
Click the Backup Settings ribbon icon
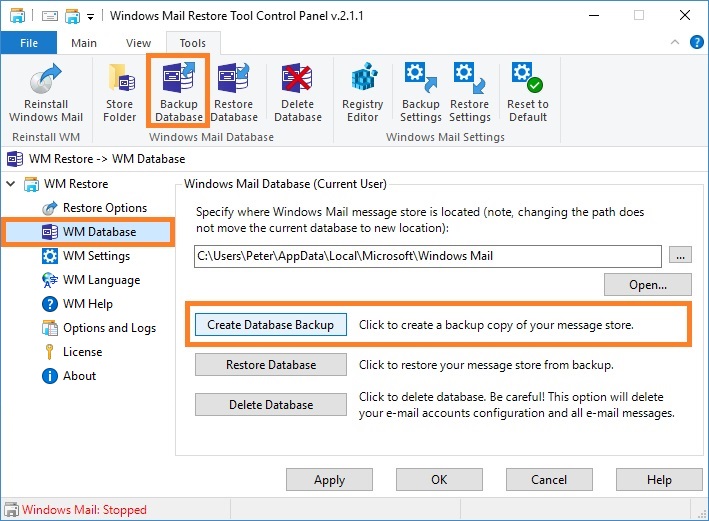[x=421, y=93]
